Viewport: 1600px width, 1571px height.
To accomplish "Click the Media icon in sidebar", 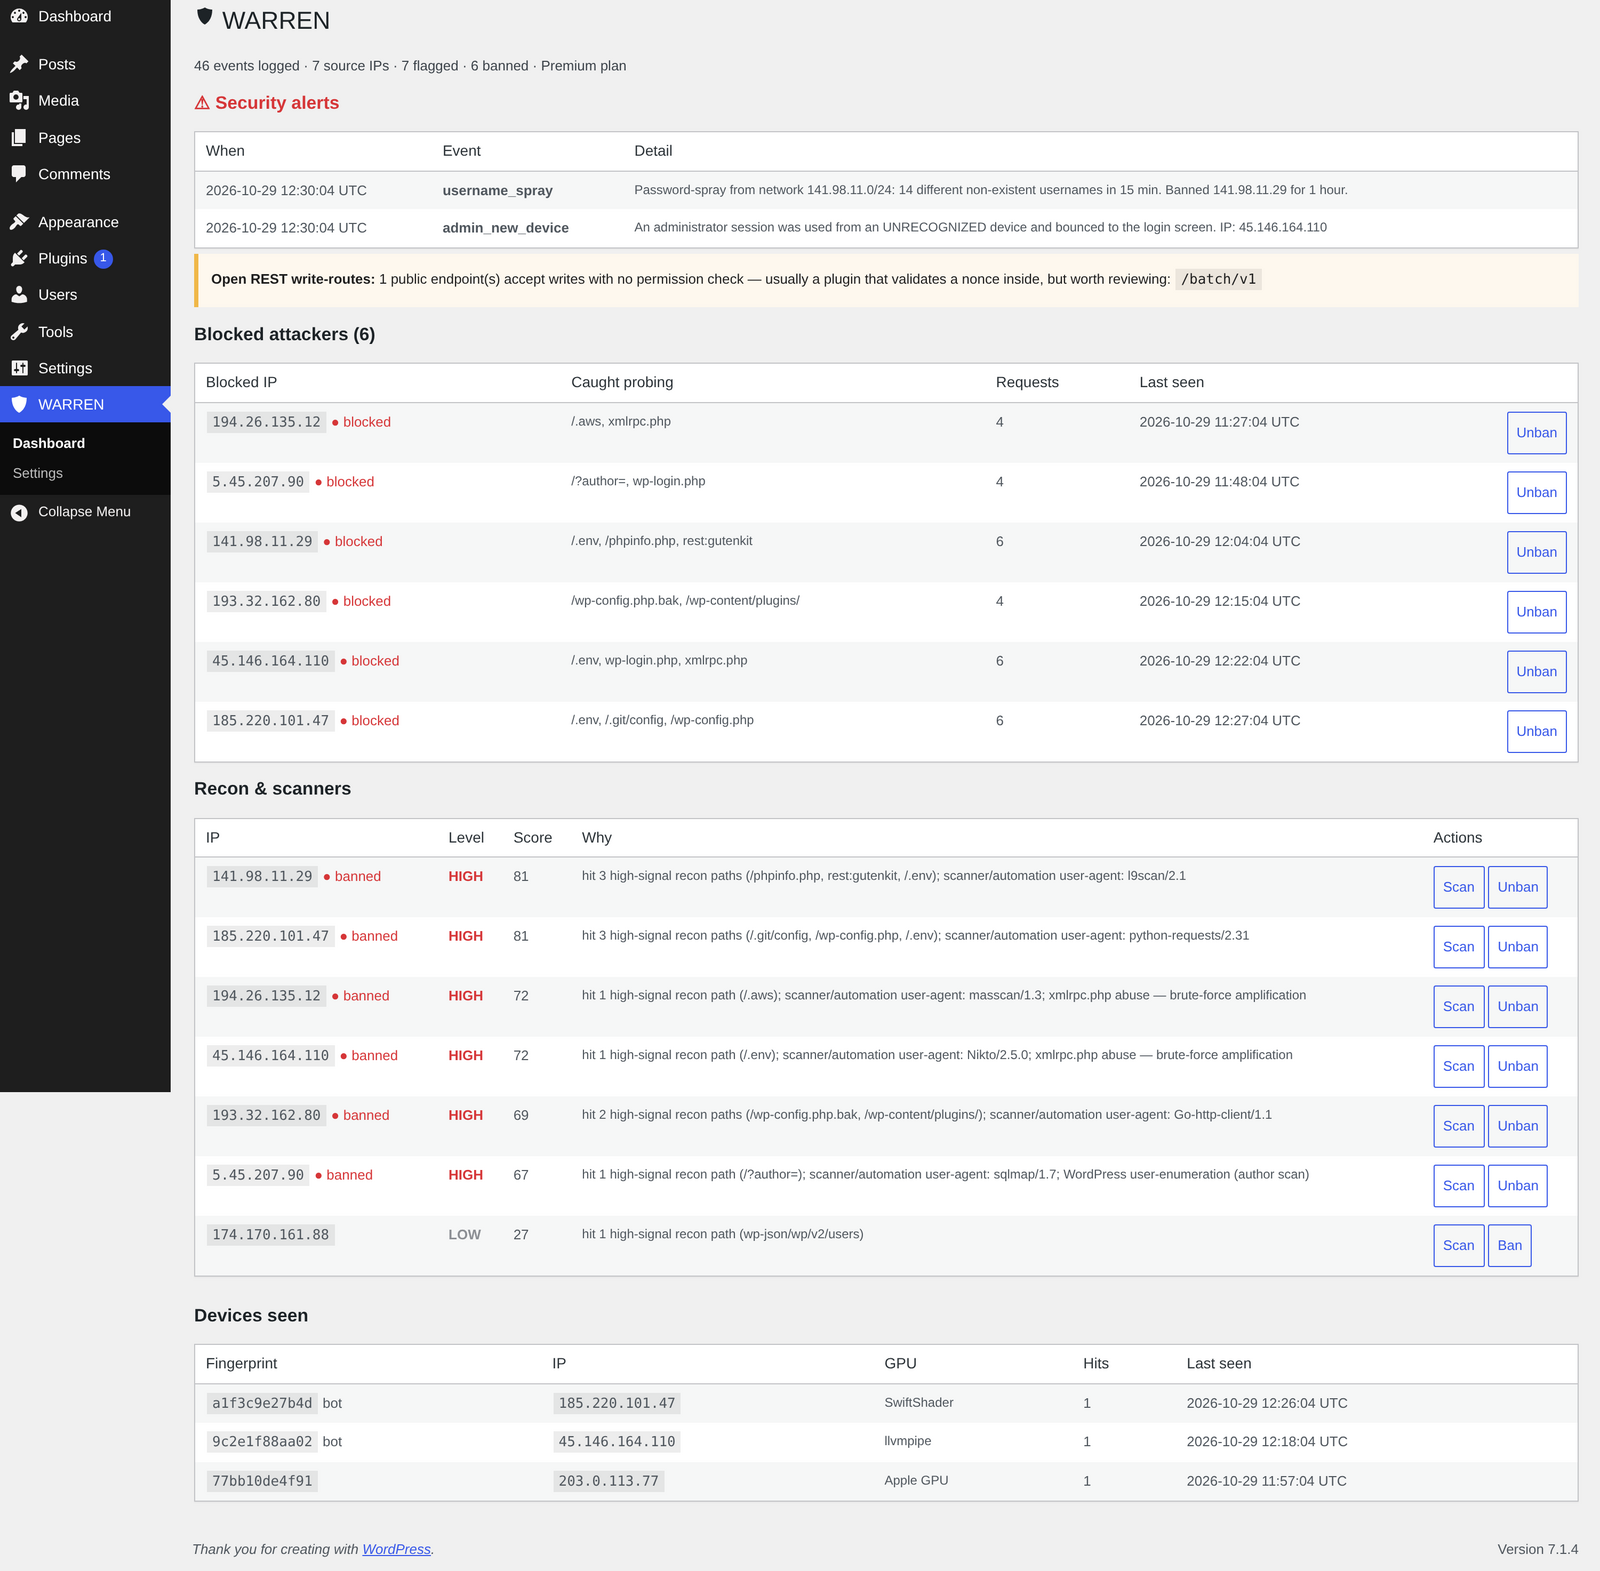I will [19, 101].
